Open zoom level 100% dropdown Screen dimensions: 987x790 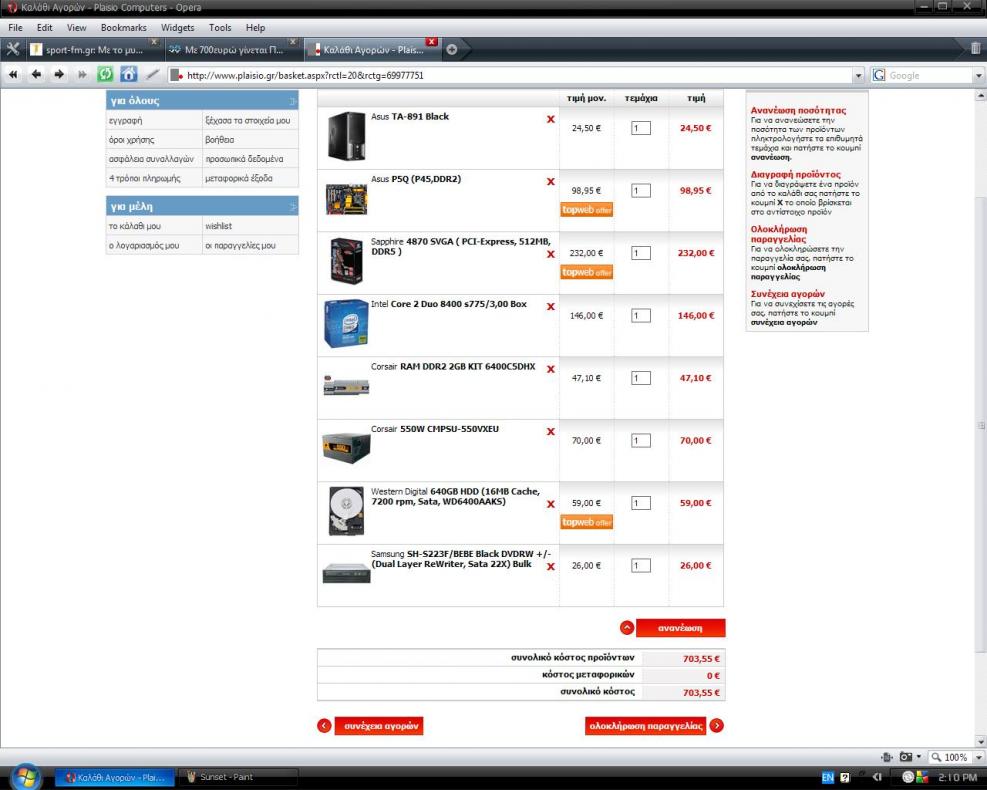click(979, 757)
